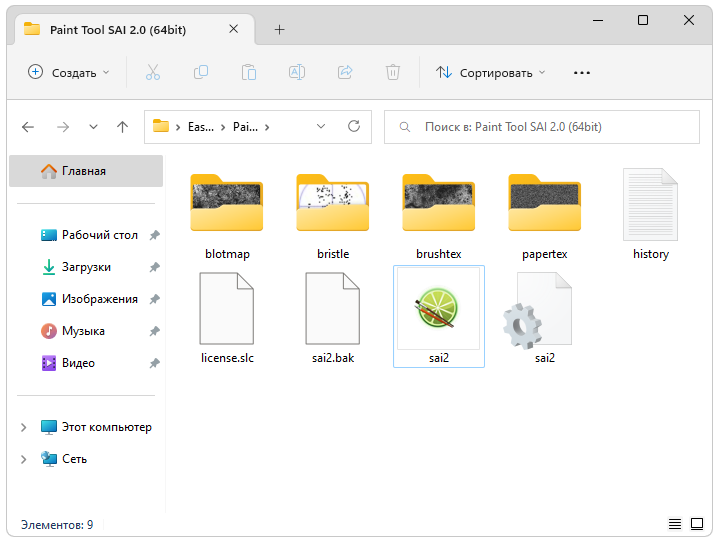Image resolution: width=719 pixels, height=541 pixels.
Task: Expand the Сеть tree node
Action: [x=23, y=459]
